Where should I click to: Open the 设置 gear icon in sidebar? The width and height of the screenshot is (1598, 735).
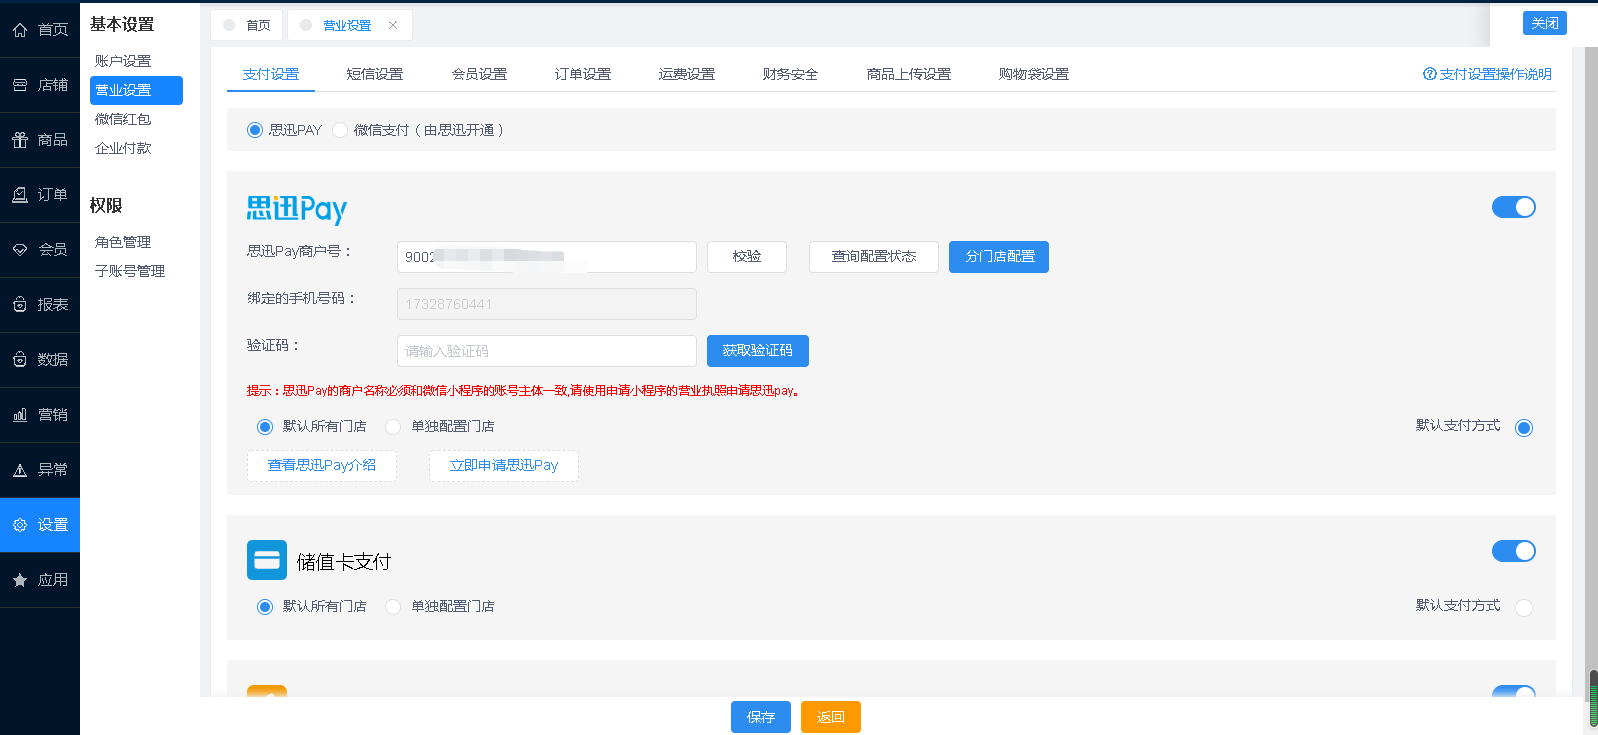click(20, 525)
